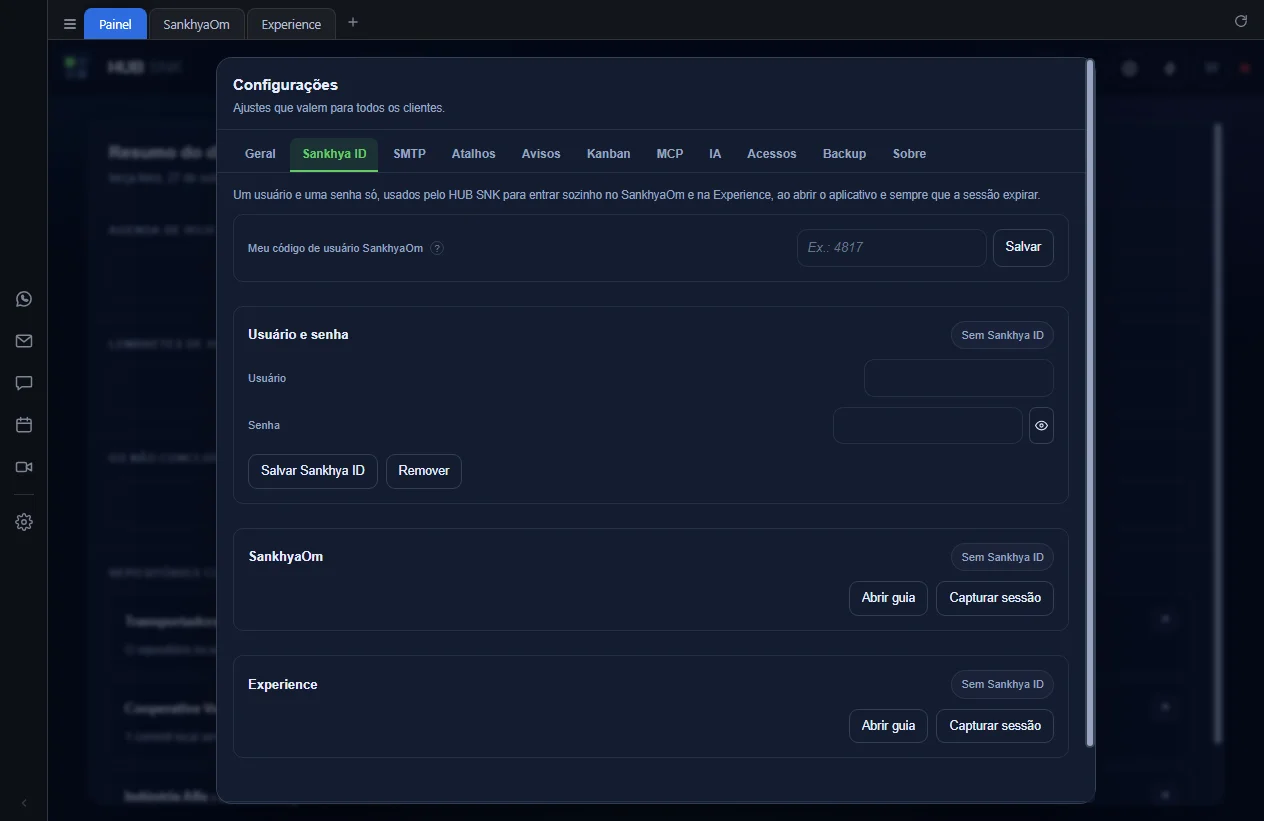Open the Avisos settings tab
This screenshot has width=1264, height=821.
(541, 154)
